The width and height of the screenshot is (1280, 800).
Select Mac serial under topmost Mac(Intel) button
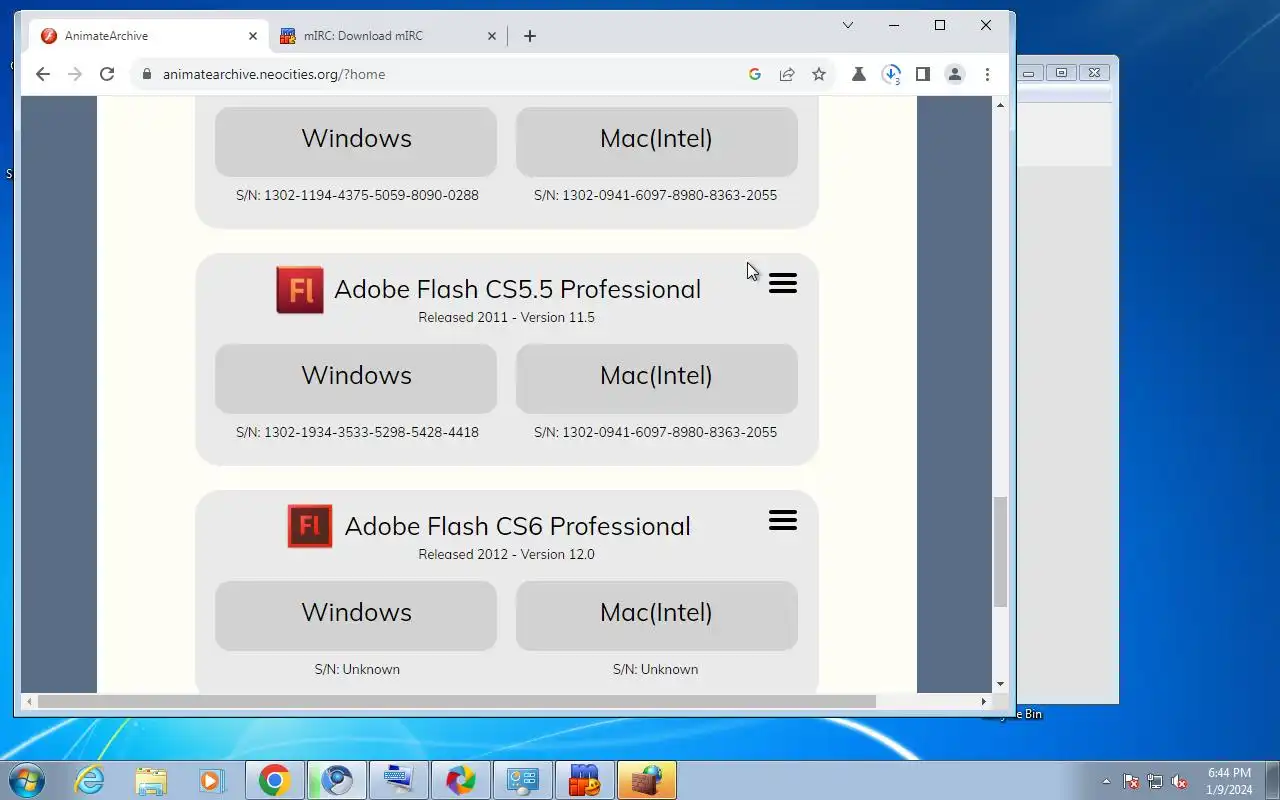click(x=655, y=195)
